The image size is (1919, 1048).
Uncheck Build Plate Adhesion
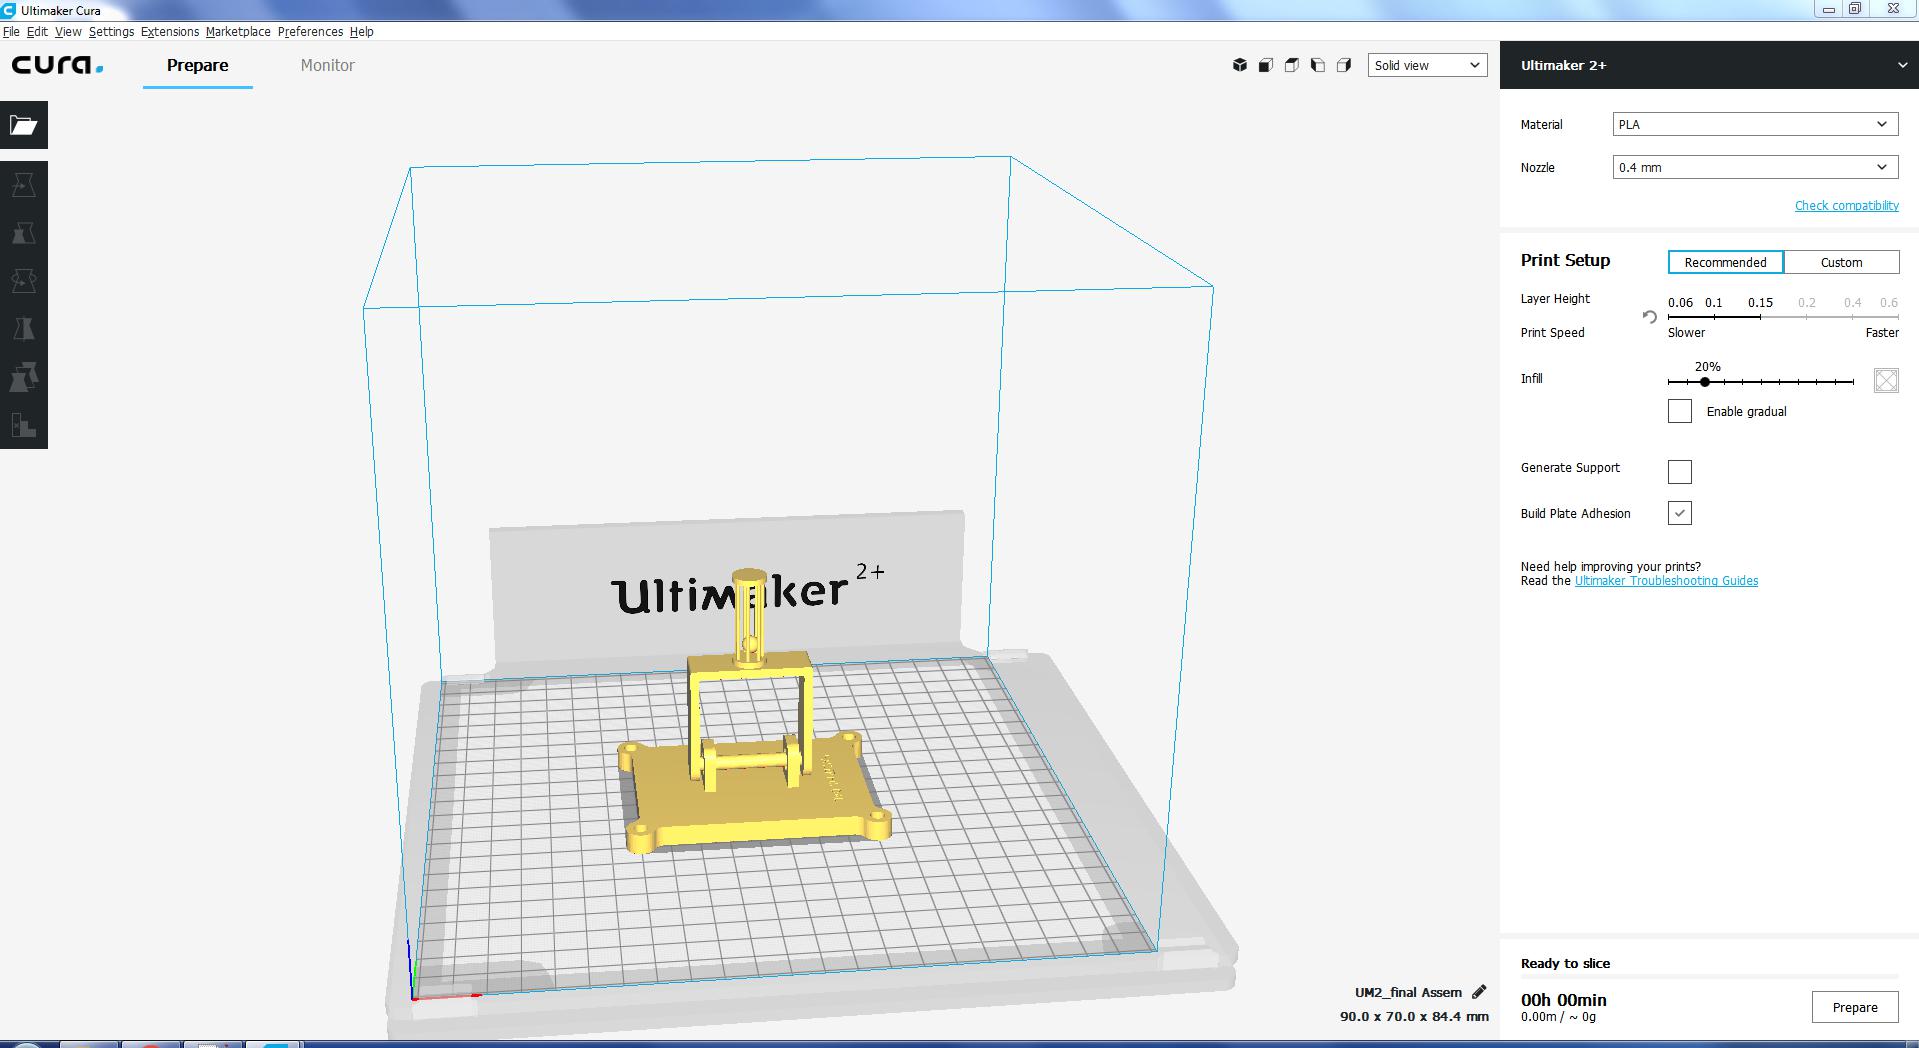[x=1680, y=513]
